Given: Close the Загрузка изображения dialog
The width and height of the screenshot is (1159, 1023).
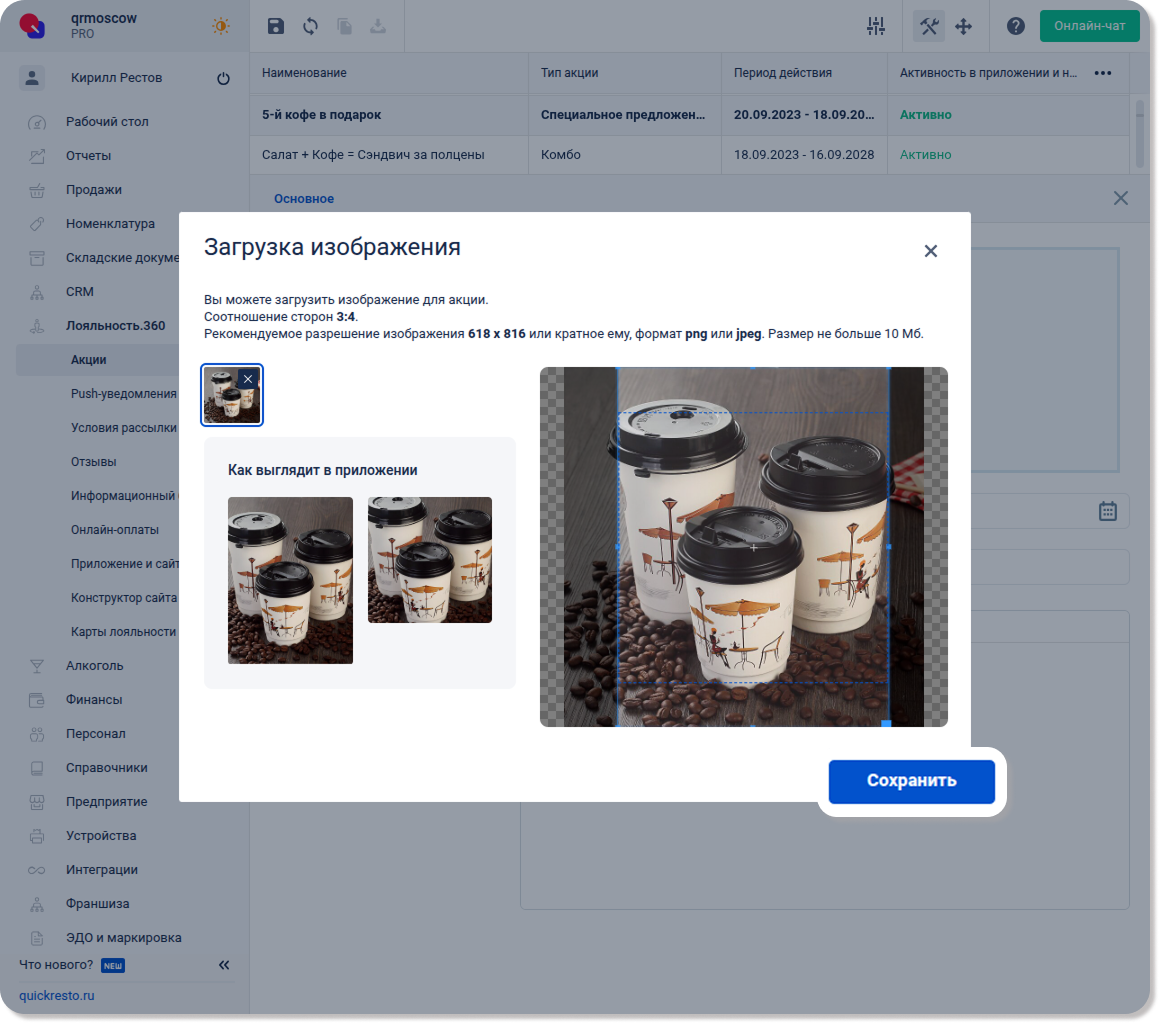Looking at the screenshot, I should pyautogui.click(x=931, y=251).
